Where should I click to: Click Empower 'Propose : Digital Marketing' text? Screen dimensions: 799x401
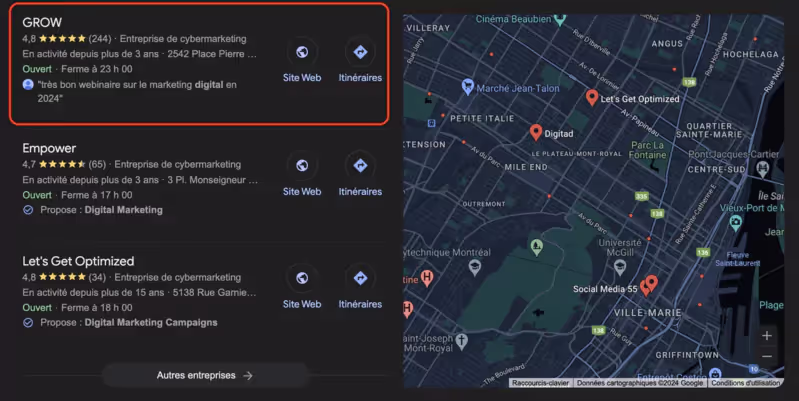coord(101,210)
